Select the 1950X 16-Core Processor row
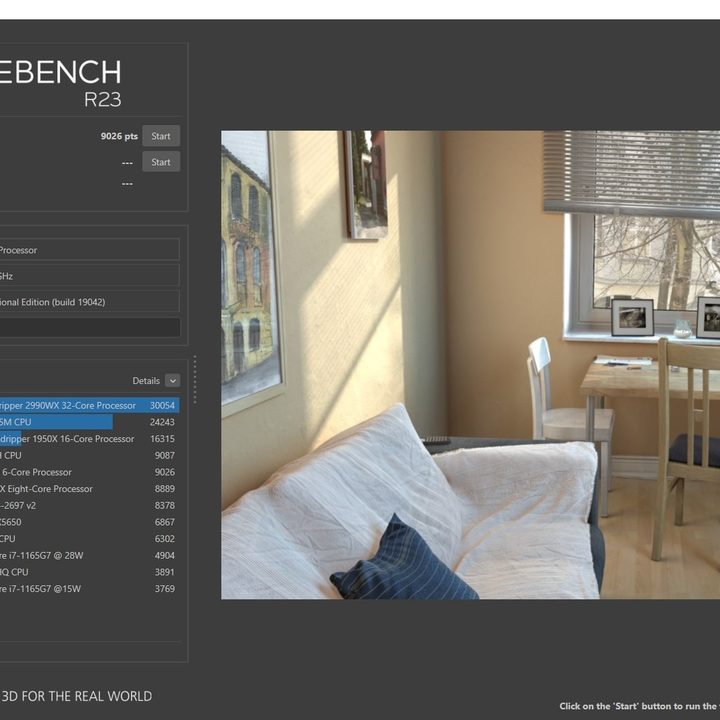 pyautogui.click(x=90, y=439)
